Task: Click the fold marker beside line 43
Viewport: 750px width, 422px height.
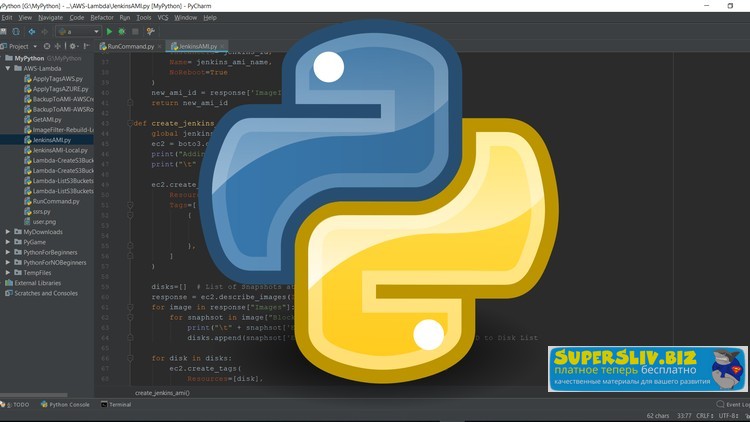Action: 130,123
